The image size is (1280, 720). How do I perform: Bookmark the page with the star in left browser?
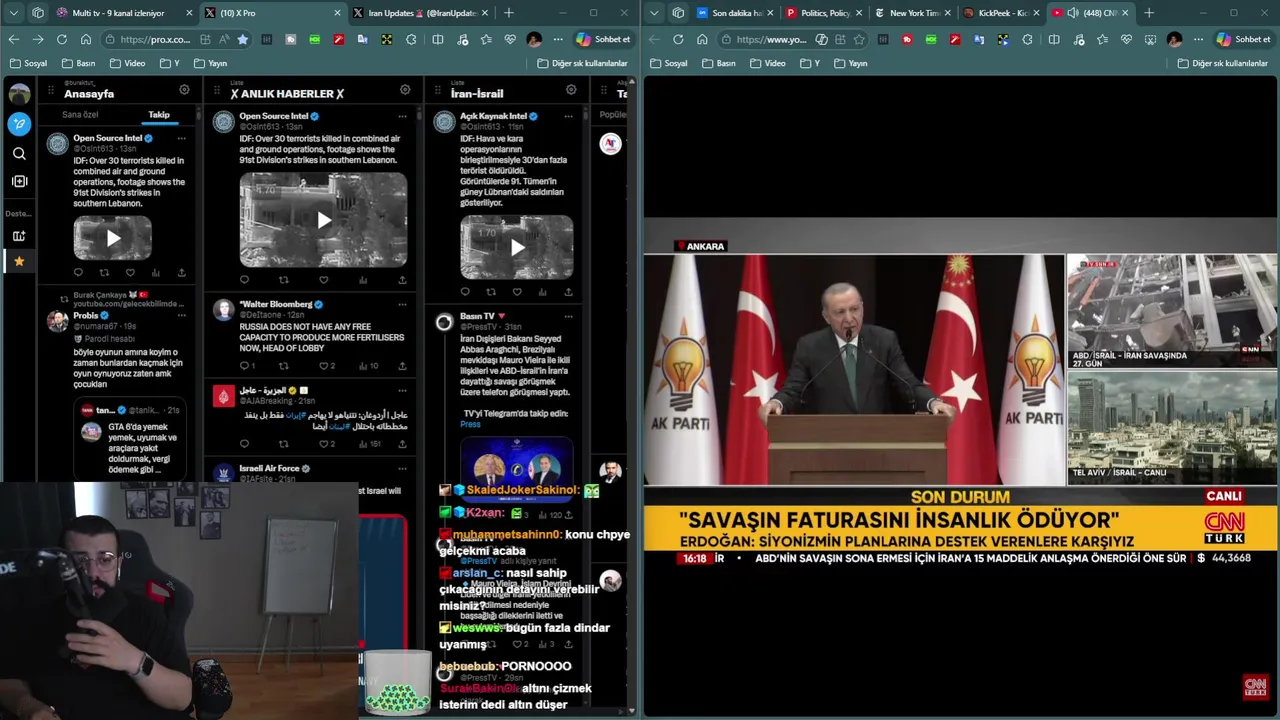click(242, 39)
